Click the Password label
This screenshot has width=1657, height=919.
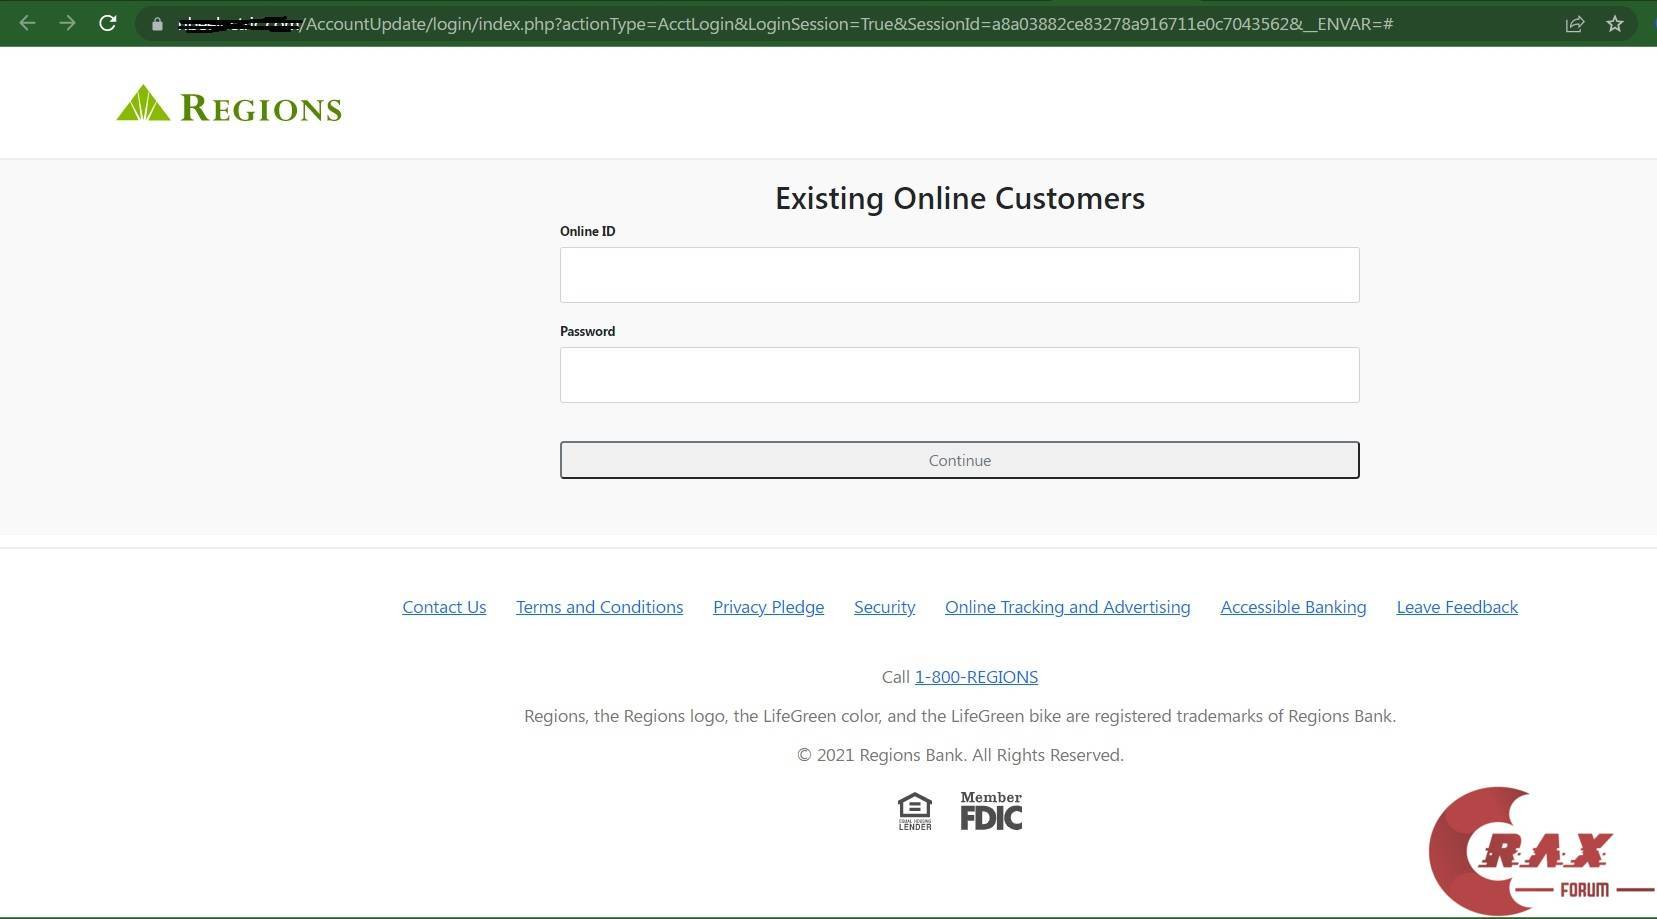pyautogui.click(x=588, y=331)
